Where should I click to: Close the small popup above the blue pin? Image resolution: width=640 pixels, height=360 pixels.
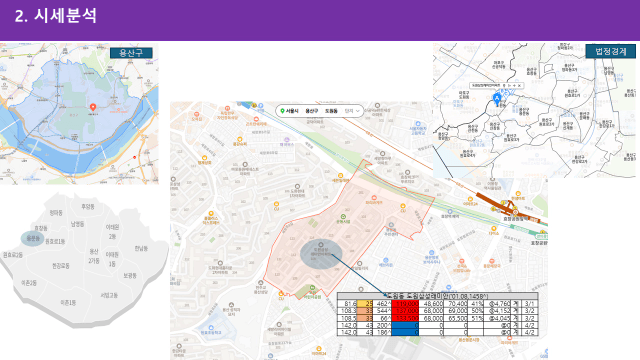(x=520, y=86)
